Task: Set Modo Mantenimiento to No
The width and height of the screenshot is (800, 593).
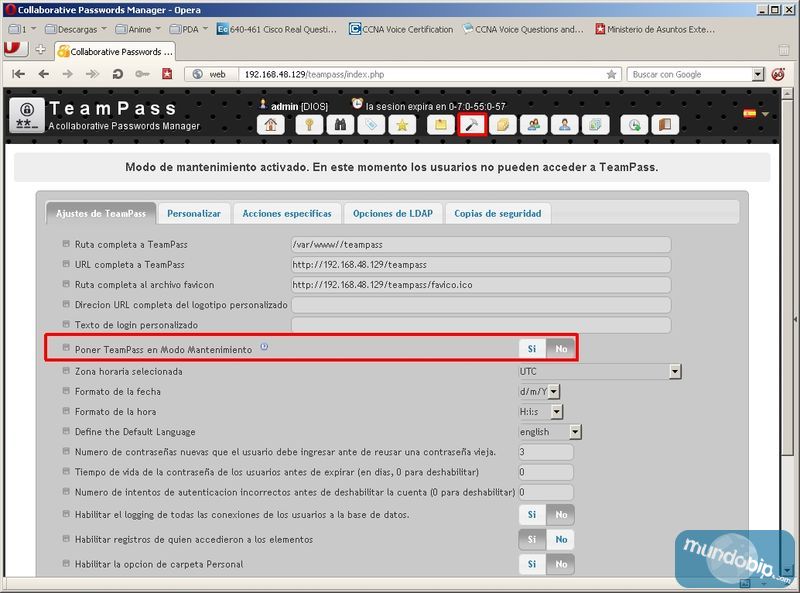Action: point(561,349)
